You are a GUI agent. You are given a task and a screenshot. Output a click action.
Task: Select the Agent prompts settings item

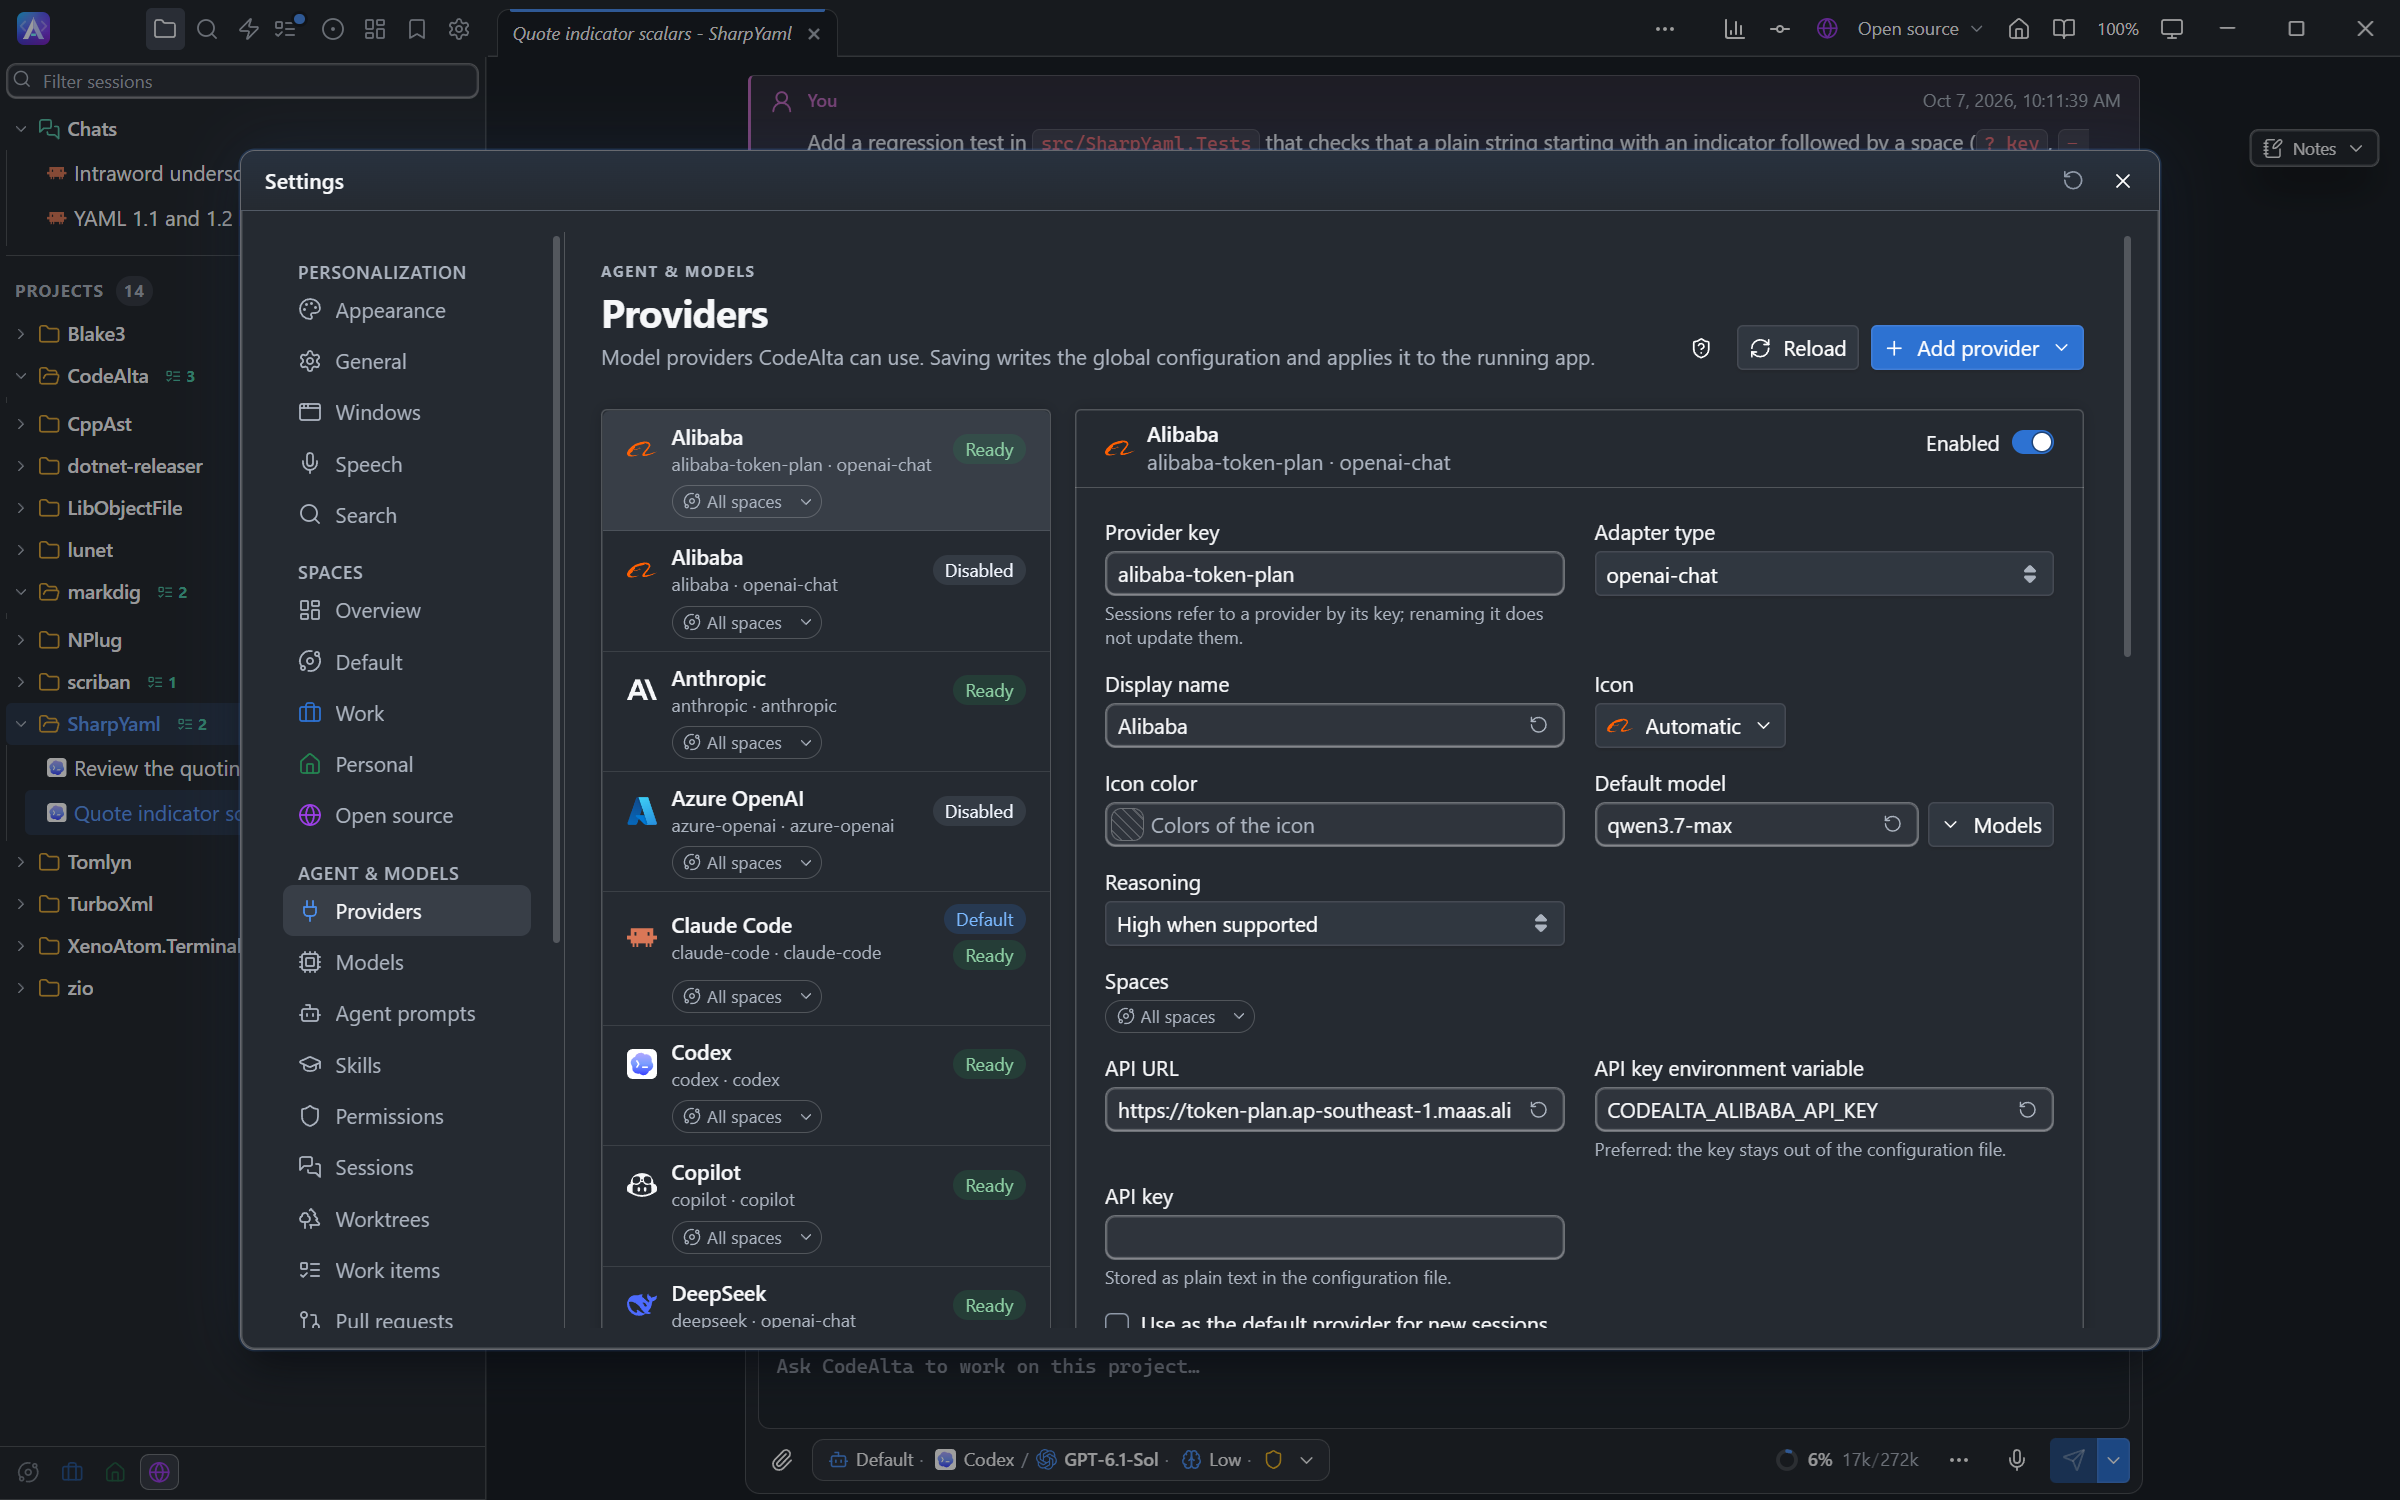pyautogui.click(x=406, y=1013)
